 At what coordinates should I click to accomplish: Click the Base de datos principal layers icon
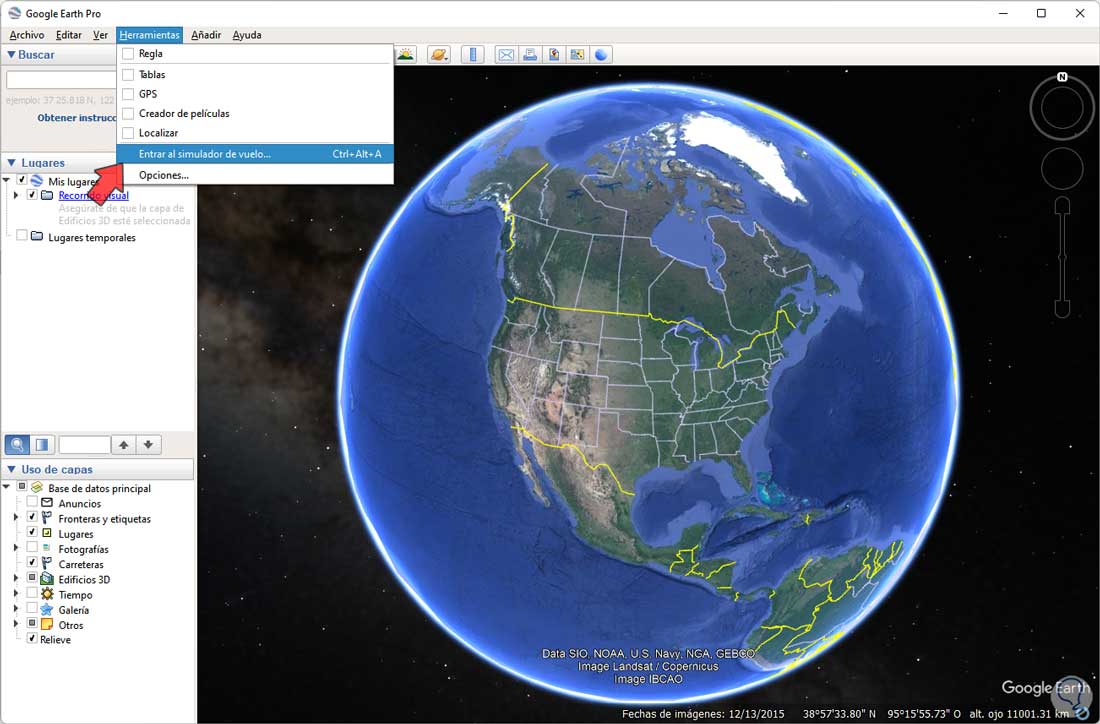pyautogui.click(x=36, y=488)
